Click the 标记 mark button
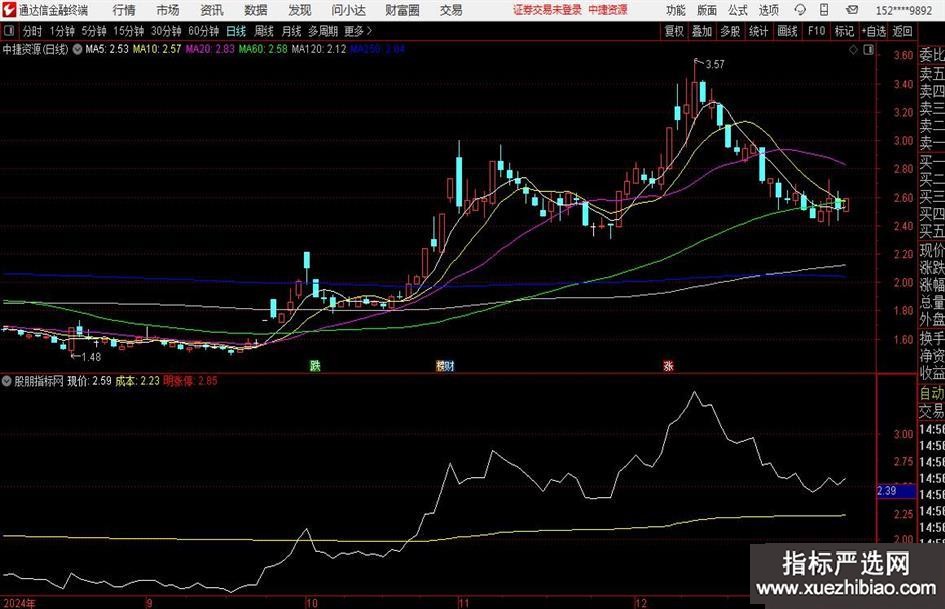The image size is (945, 609). [x=844, y=31]
